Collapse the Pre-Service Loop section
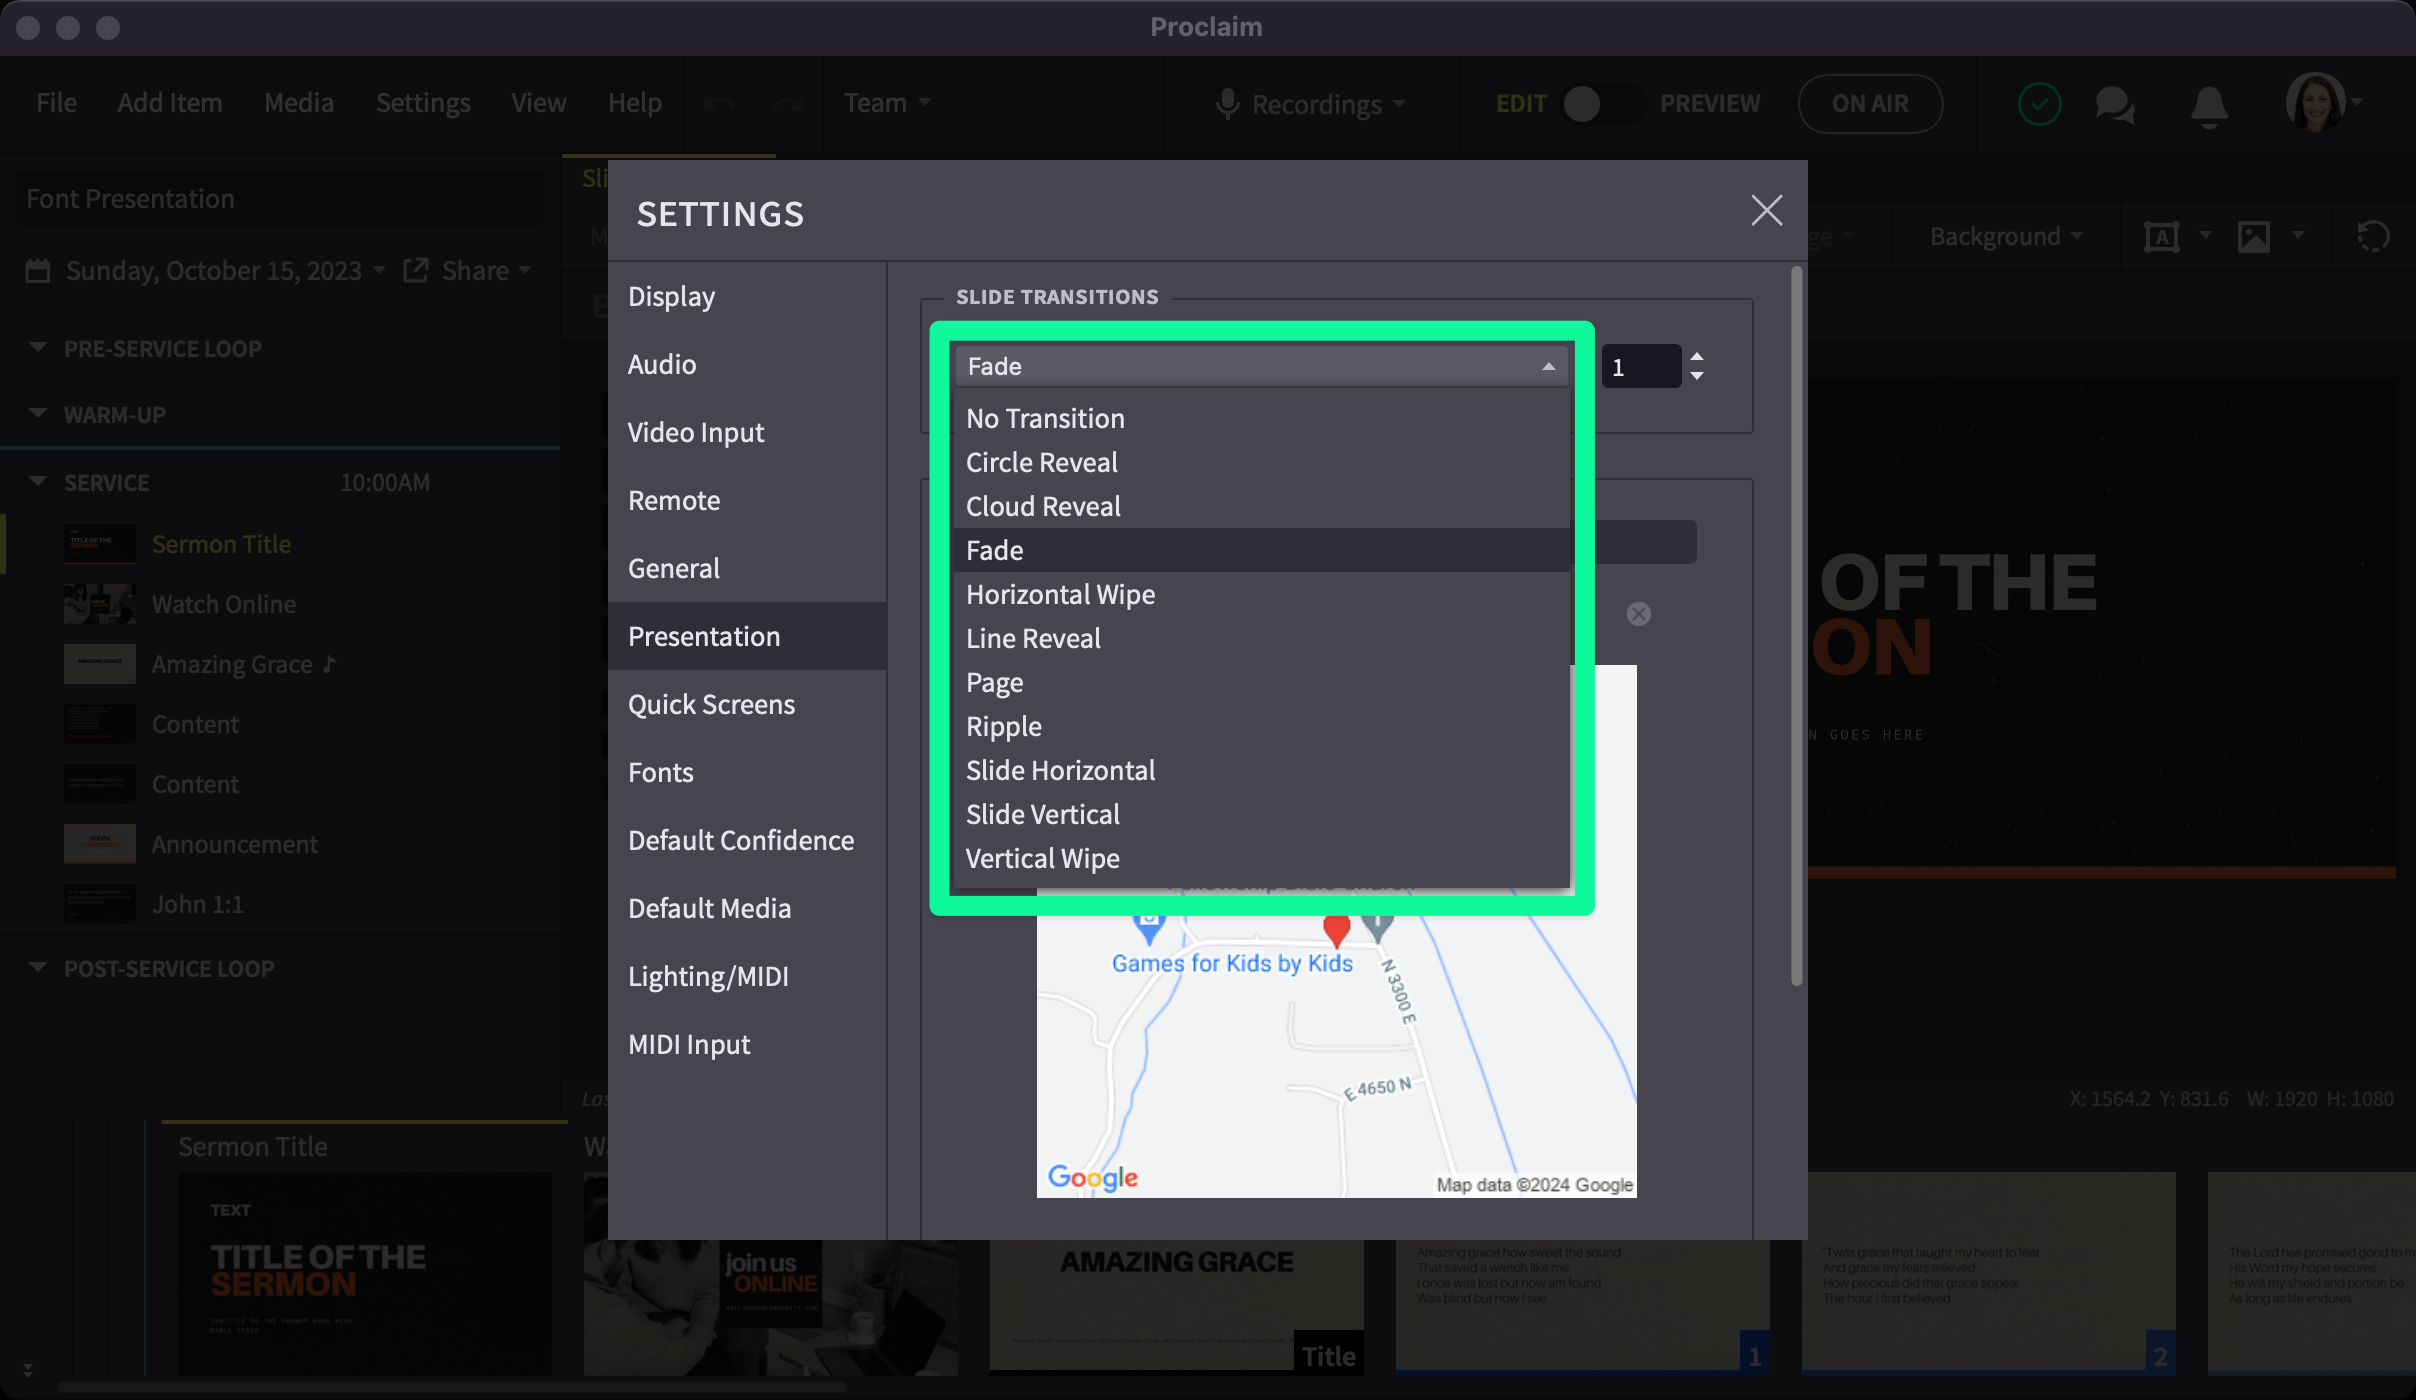The width and height of the screenshot is (2416, 1400). (x=38, y=347)
